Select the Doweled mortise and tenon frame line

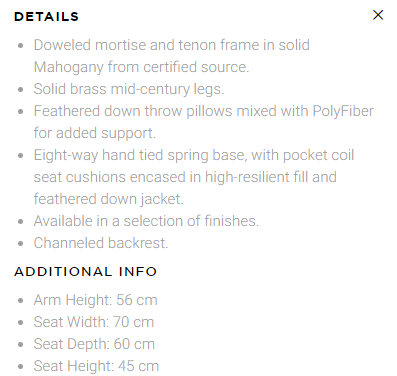click(x=172, y=45)
